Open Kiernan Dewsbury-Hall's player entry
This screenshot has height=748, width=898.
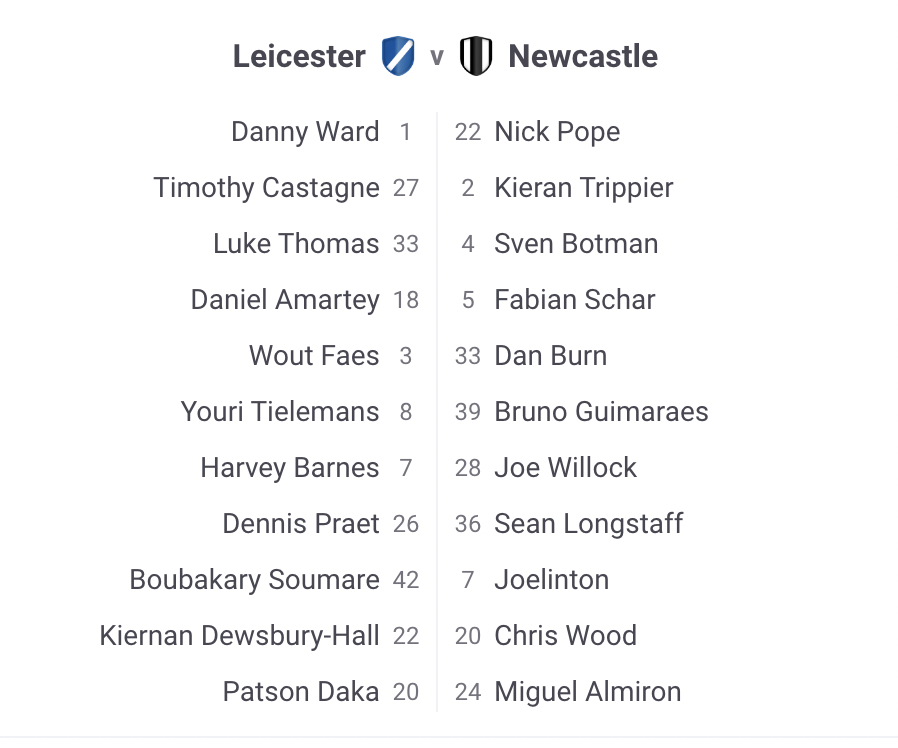point(240,636)
